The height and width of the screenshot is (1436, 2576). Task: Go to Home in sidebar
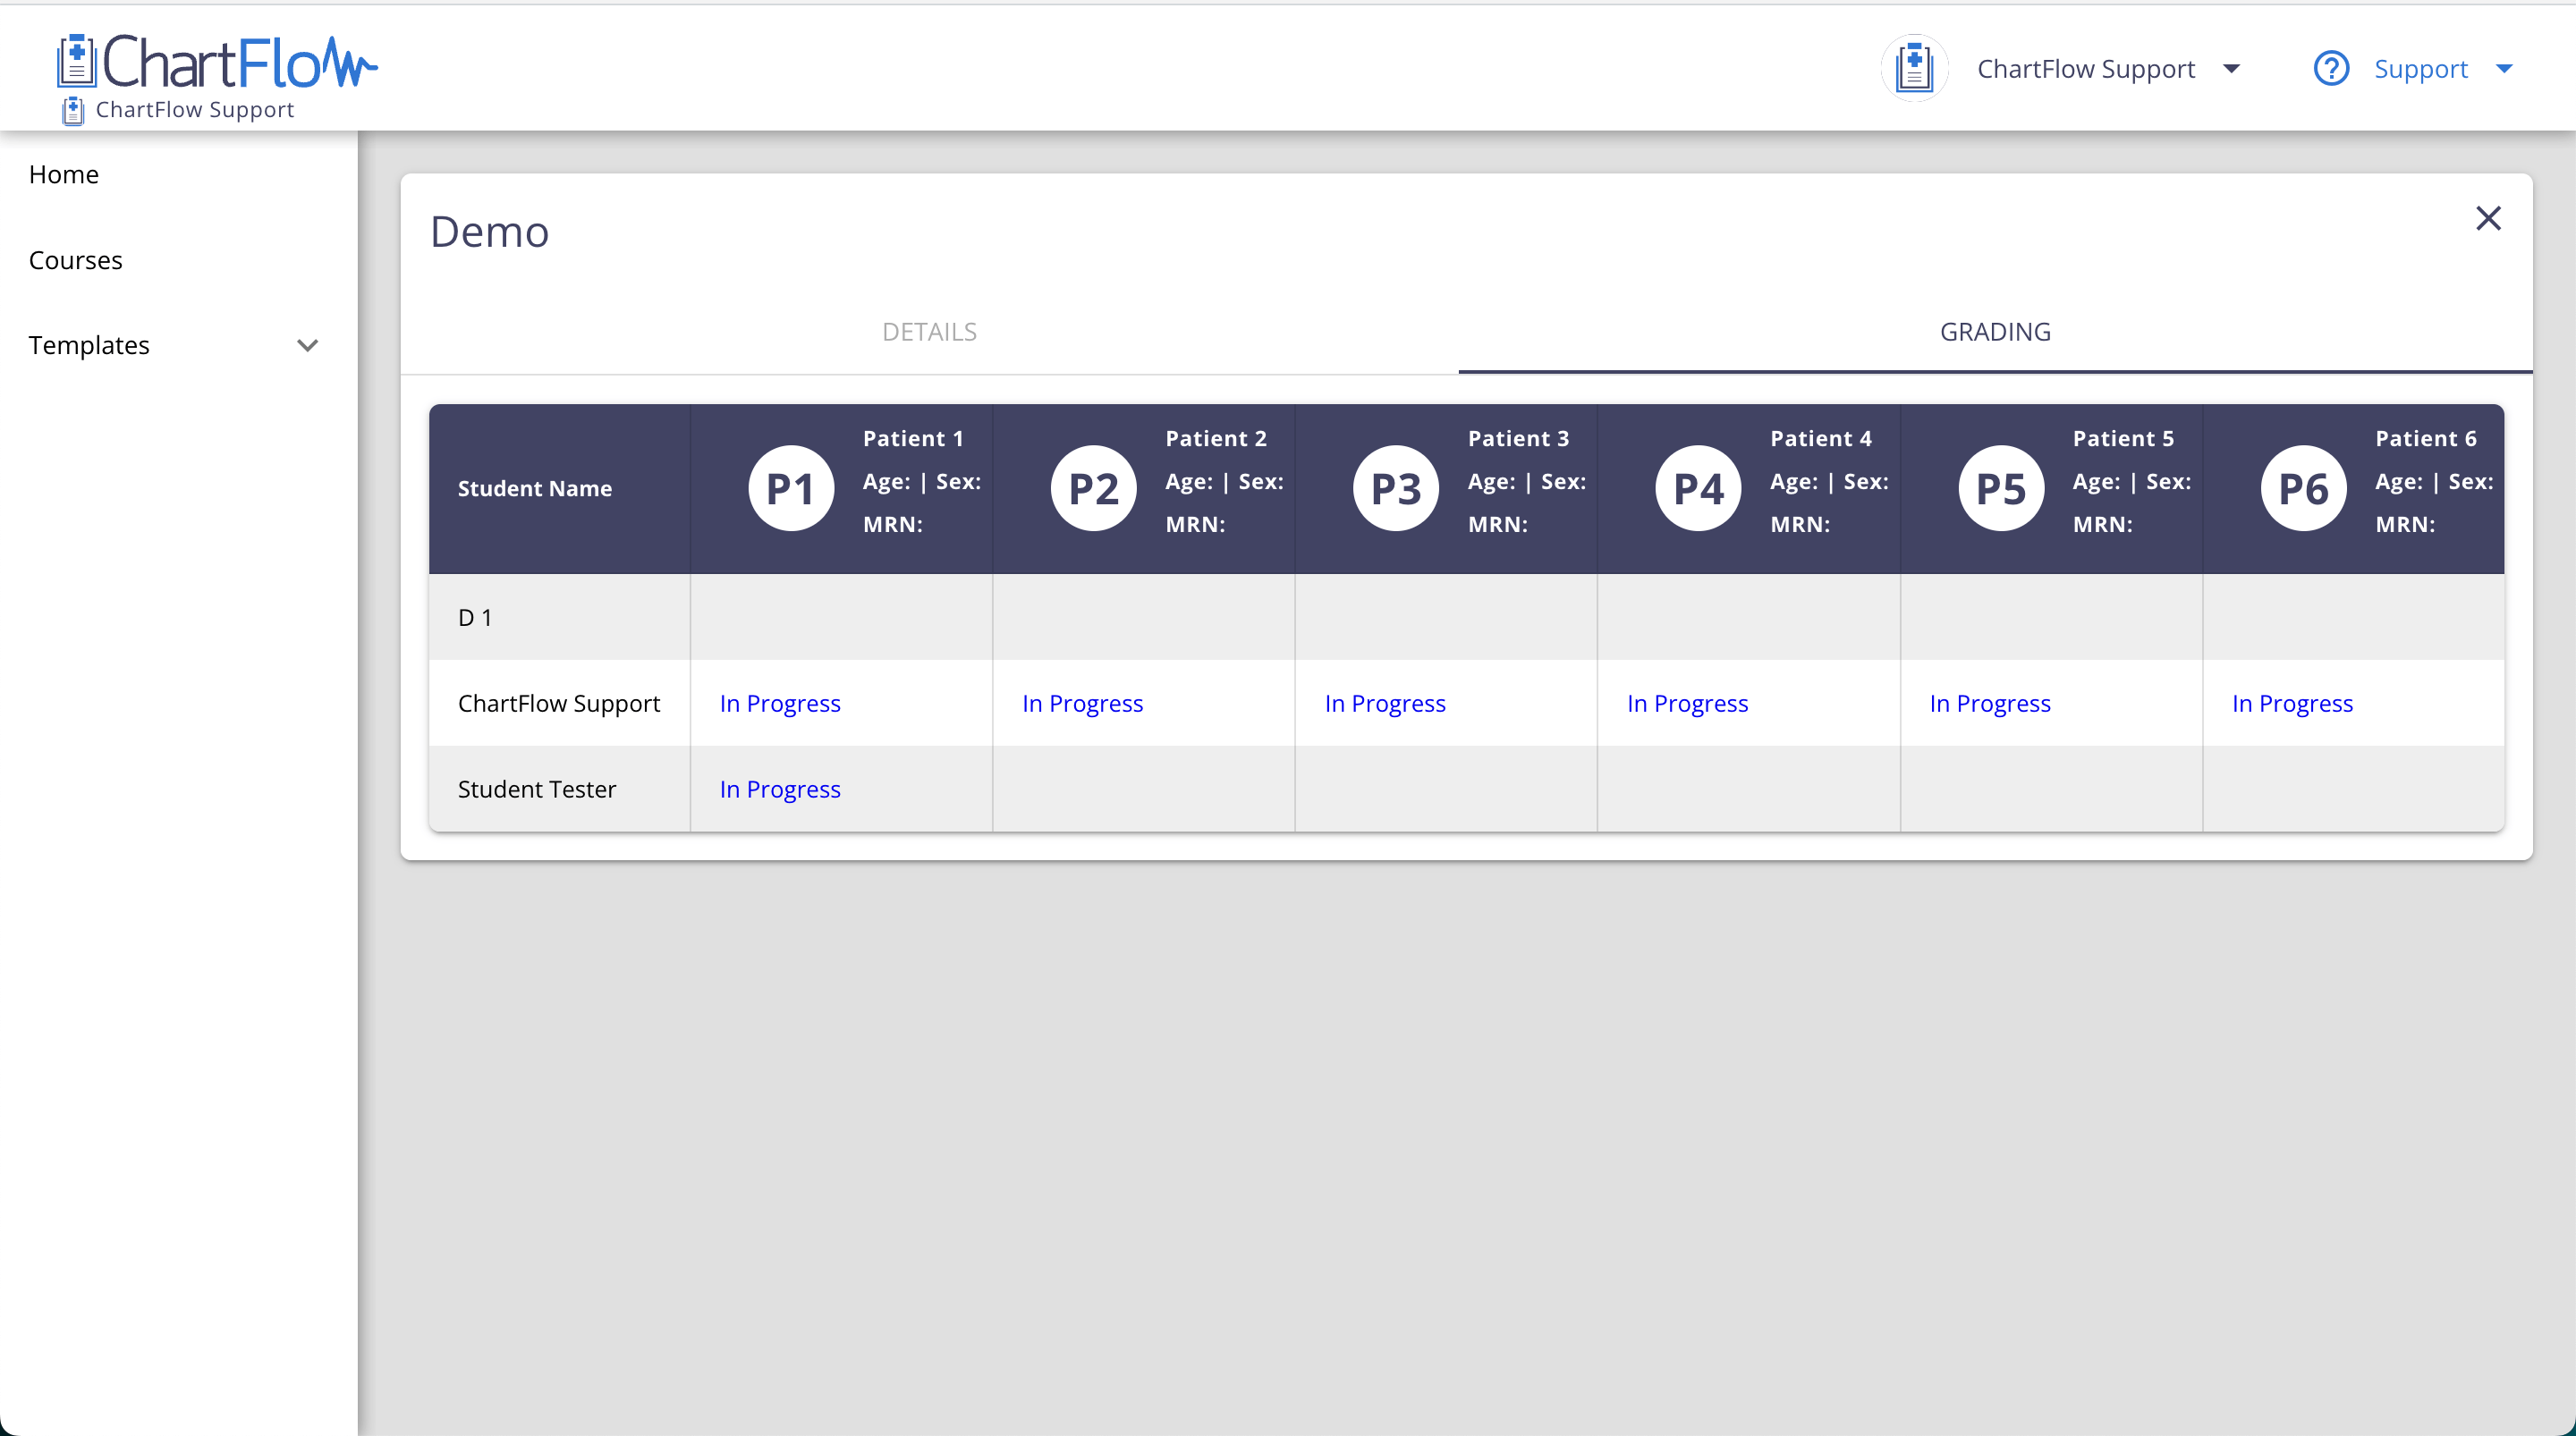pyautogui.click(x=64, y=174)
